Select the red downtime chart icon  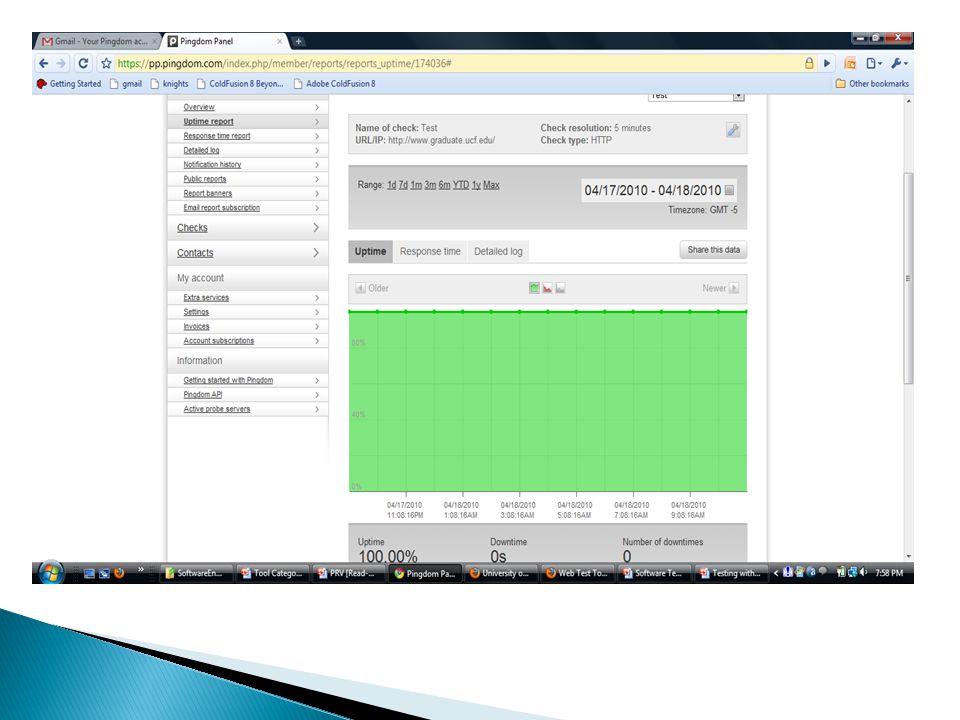coord(547,288)
